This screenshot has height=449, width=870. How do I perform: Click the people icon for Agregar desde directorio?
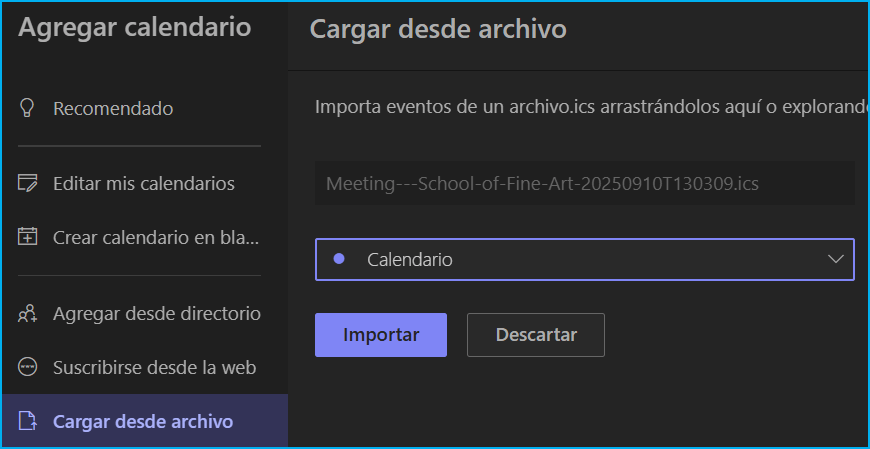pyautogui.click(x=28, y=313)
